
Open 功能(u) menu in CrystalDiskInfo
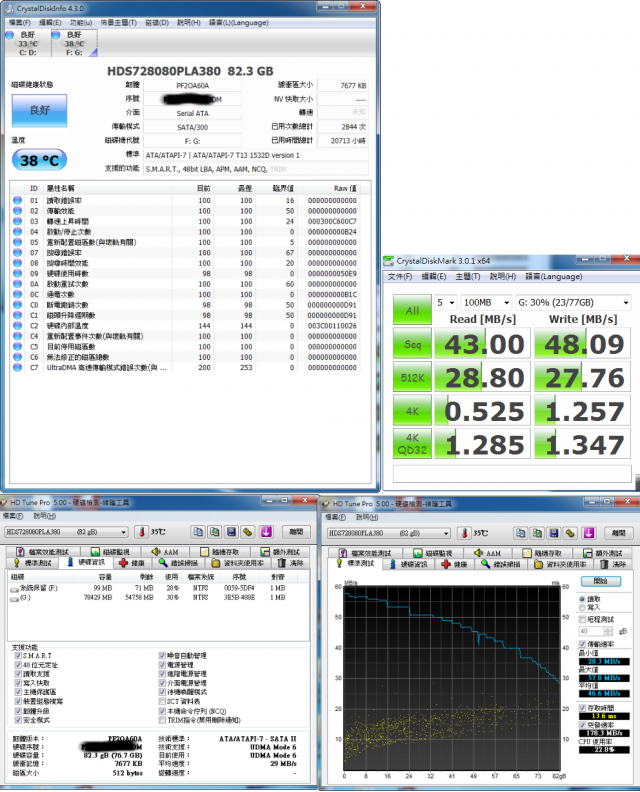pos(81,23)
